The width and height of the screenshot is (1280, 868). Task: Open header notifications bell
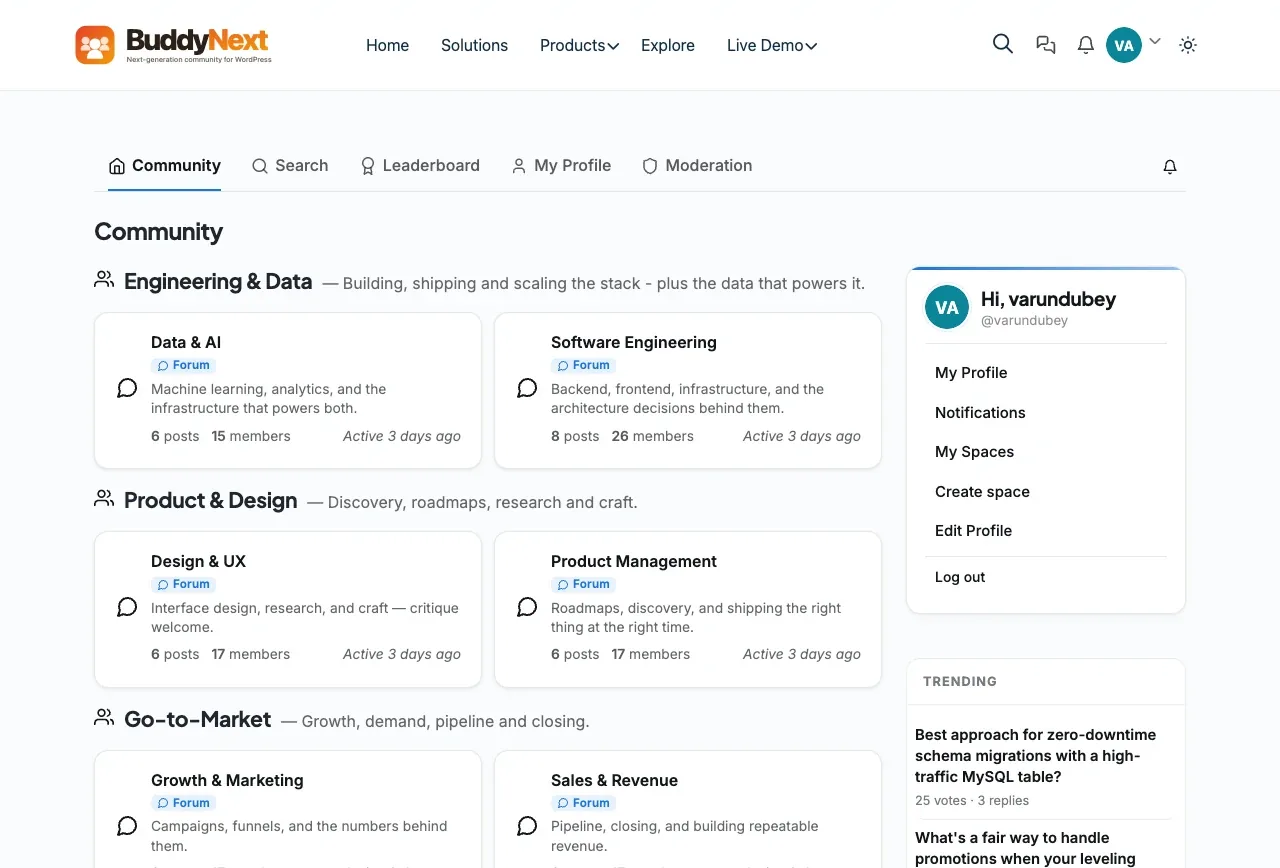coord(1086,45)
